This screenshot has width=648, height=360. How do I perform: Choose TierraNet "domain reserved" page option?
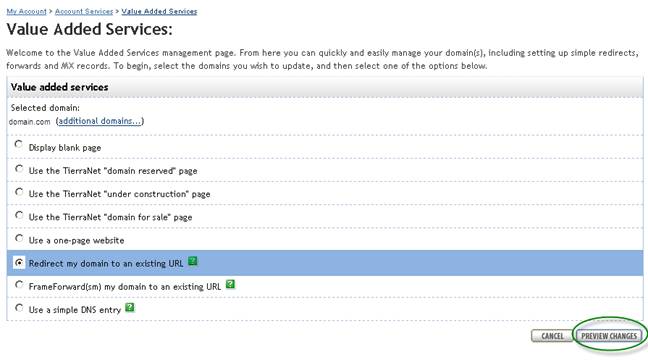[x=19, y=169]
